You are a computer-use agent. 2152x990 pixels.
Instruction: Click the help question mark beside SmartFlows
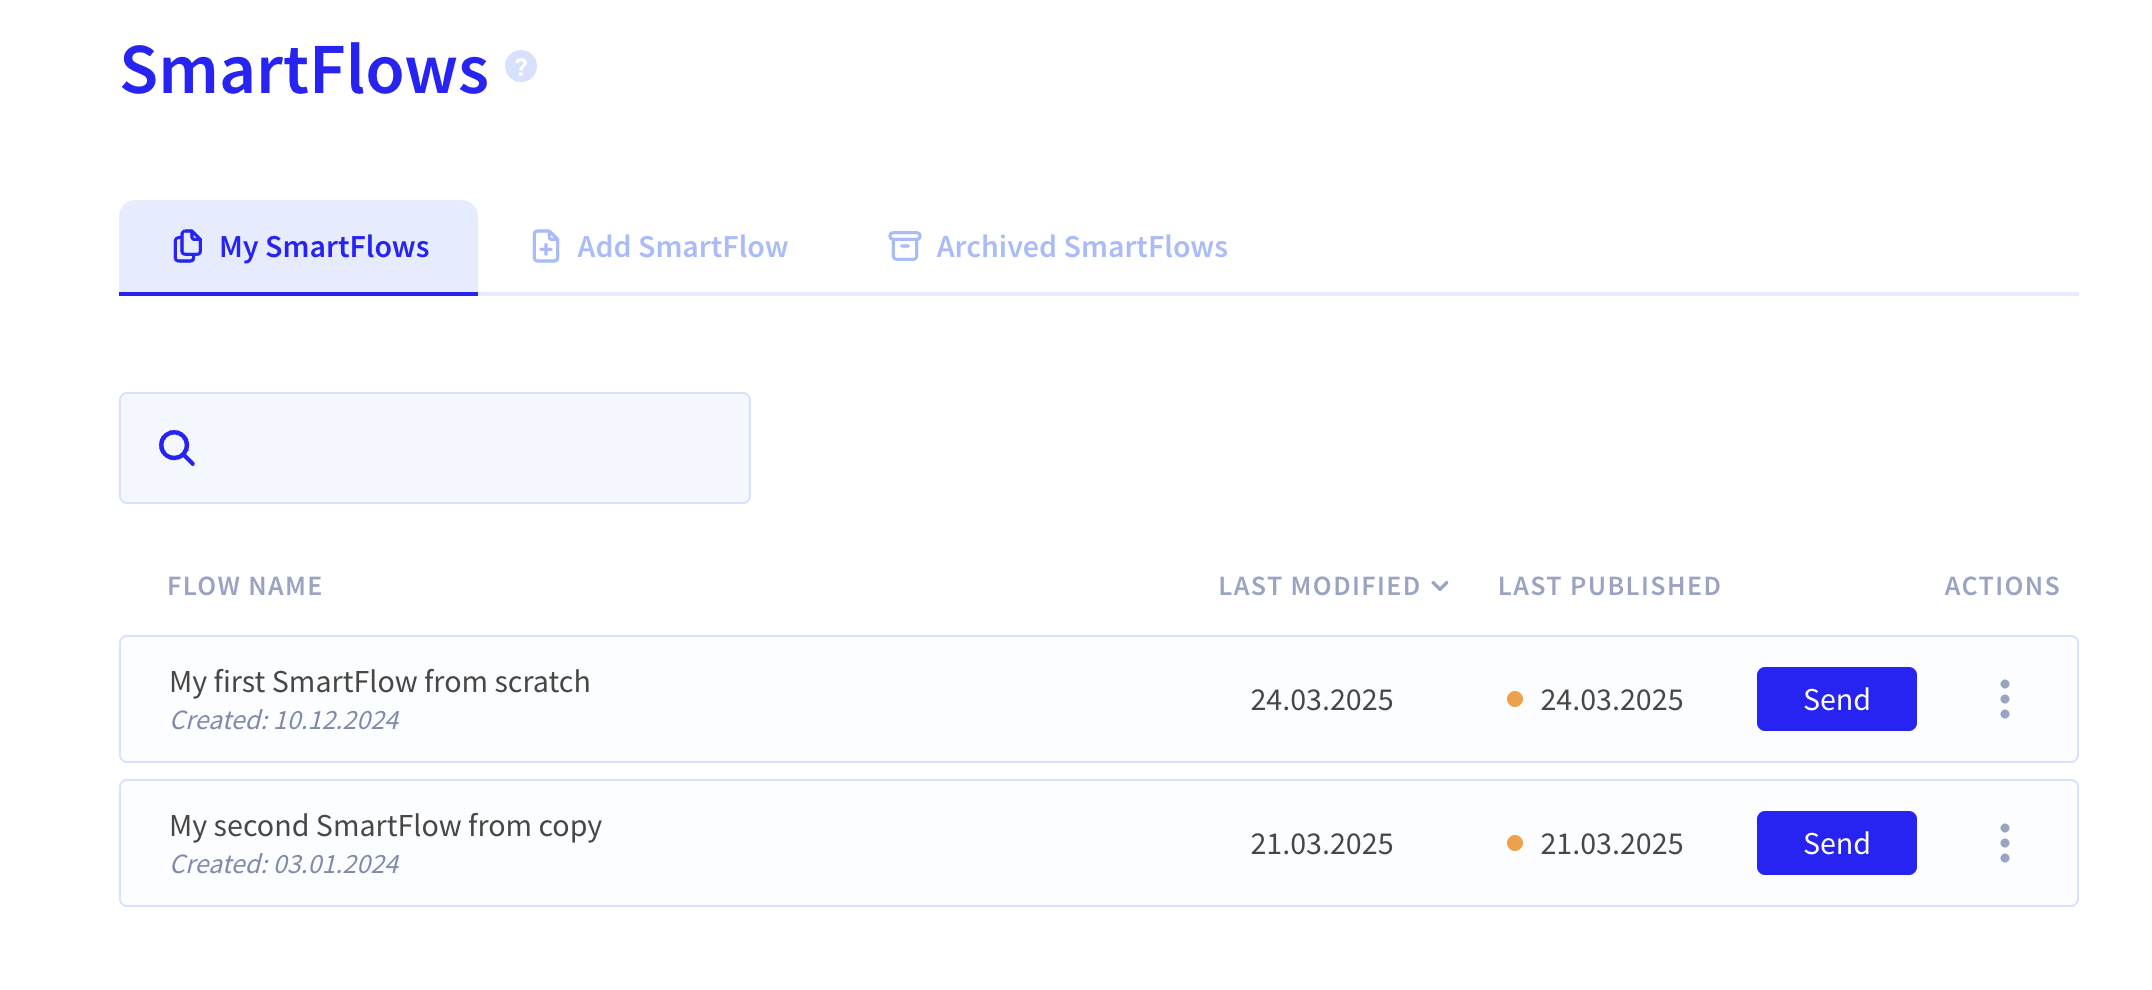[521, 67]
